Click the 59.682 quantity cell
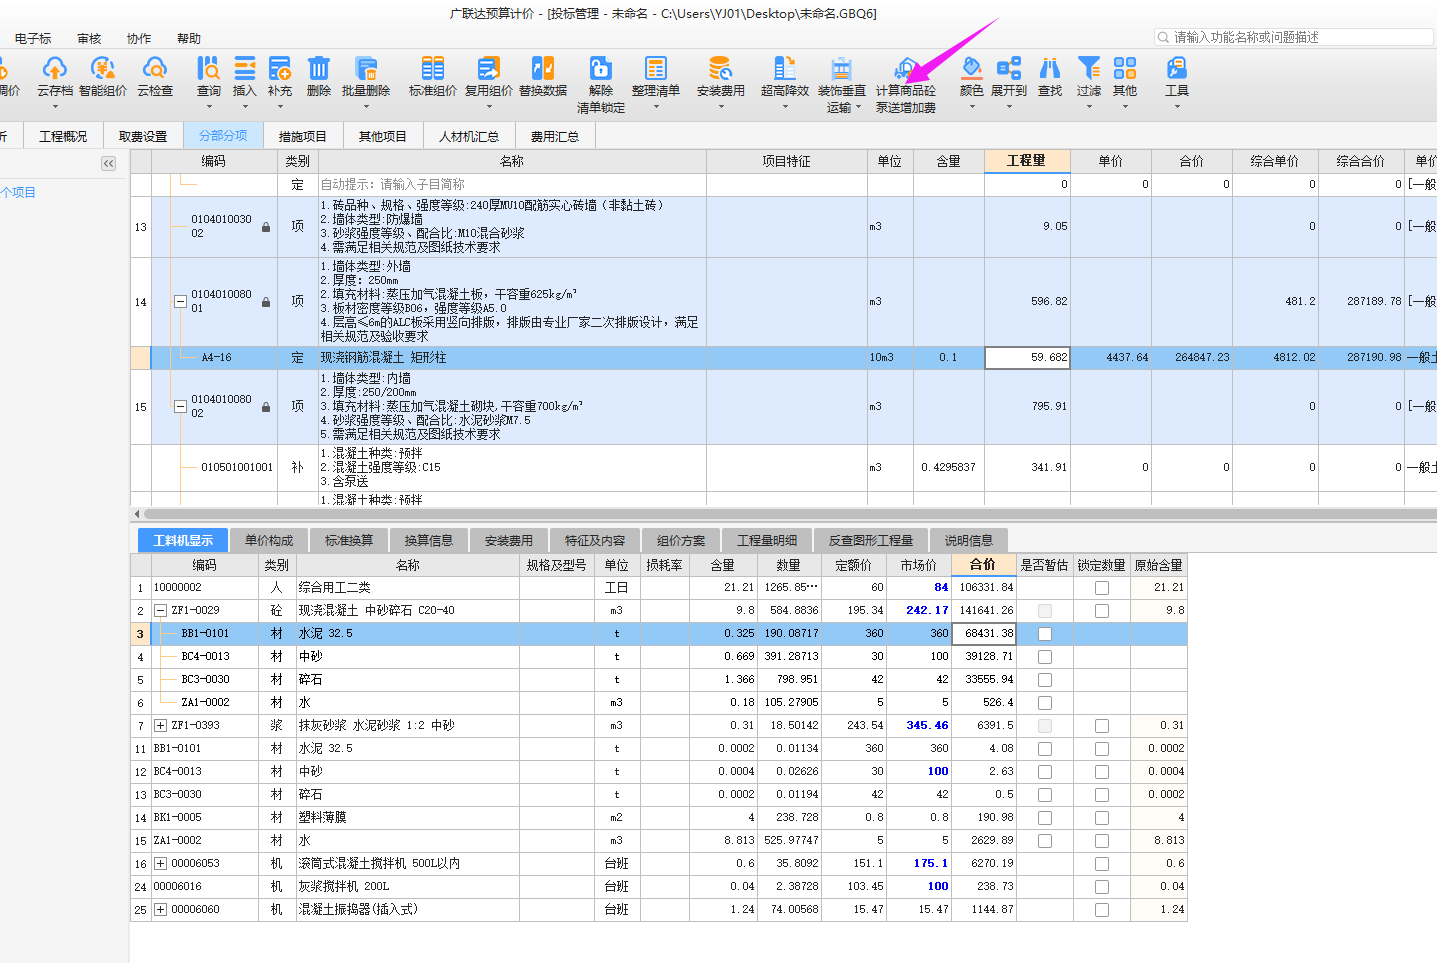The width and height of the screenshot is (1437, 963). coord(1027,357)
